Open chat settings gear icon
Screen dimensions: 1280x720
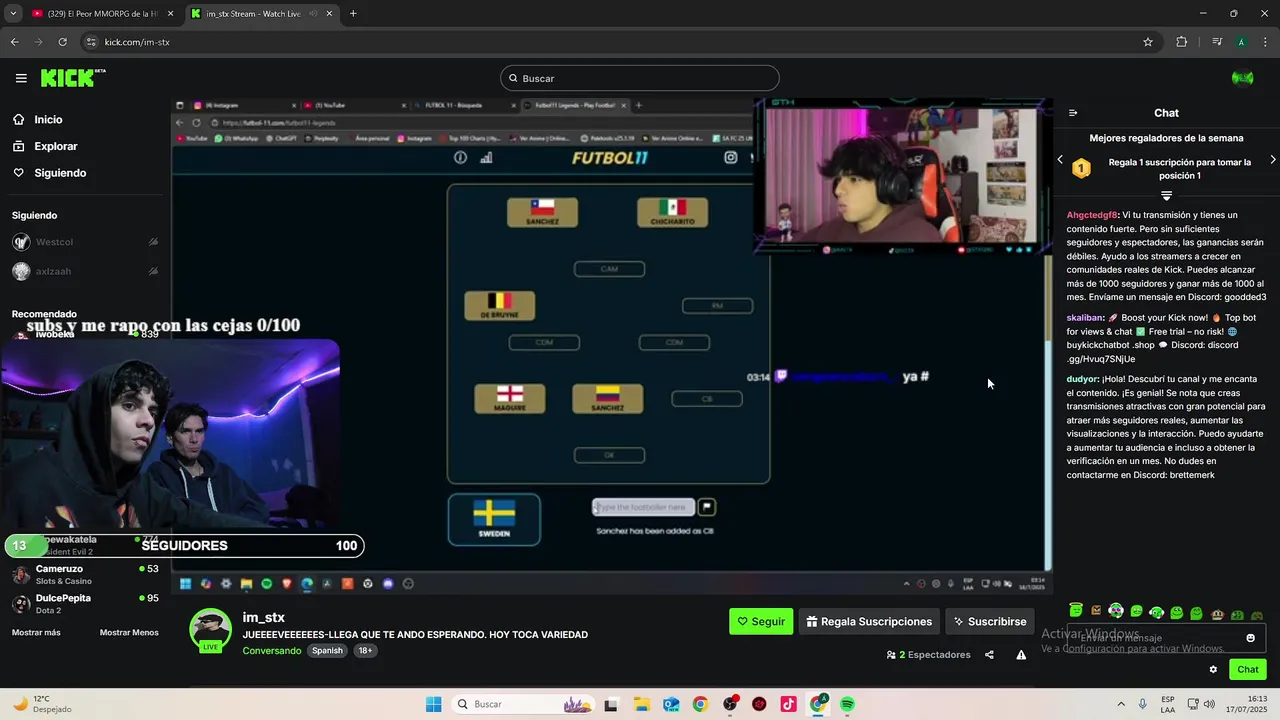[1213, 670]
